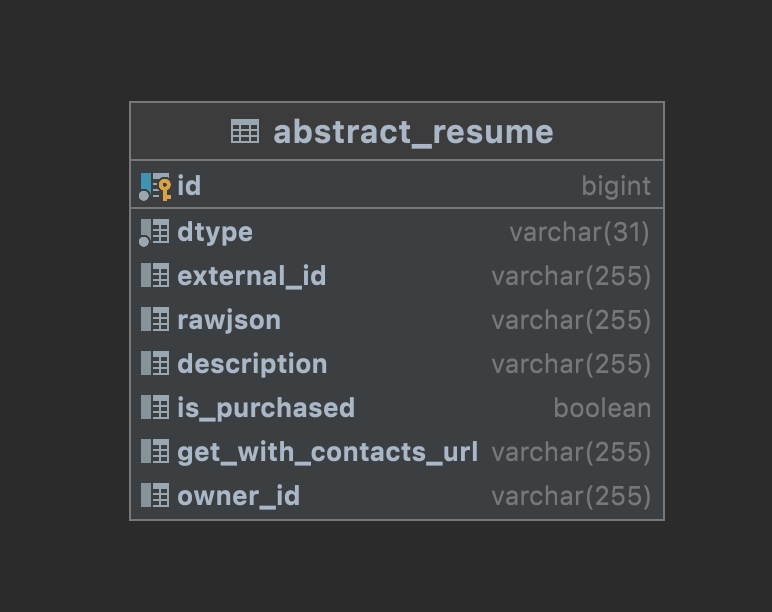Screen dimensions: 772x612
Task: Click the column icon beside get_with_contacts_url
Action: [x=155, y=451]
